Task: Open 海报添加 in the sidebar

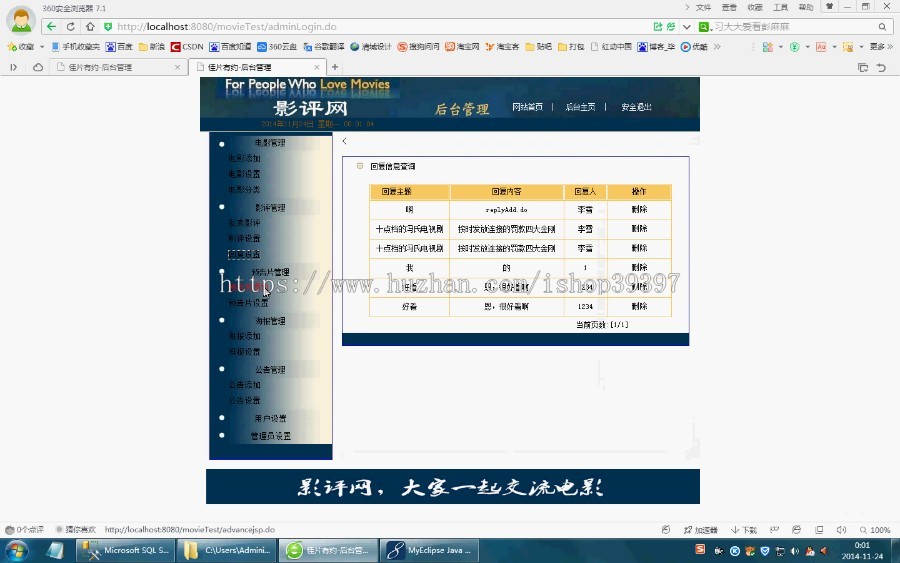Action: click(244, 336)
